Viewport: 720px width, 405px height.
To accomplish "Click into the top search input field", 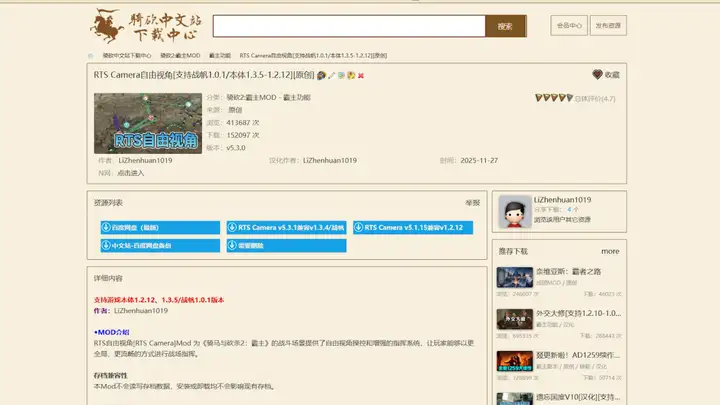I will (349, 26).
